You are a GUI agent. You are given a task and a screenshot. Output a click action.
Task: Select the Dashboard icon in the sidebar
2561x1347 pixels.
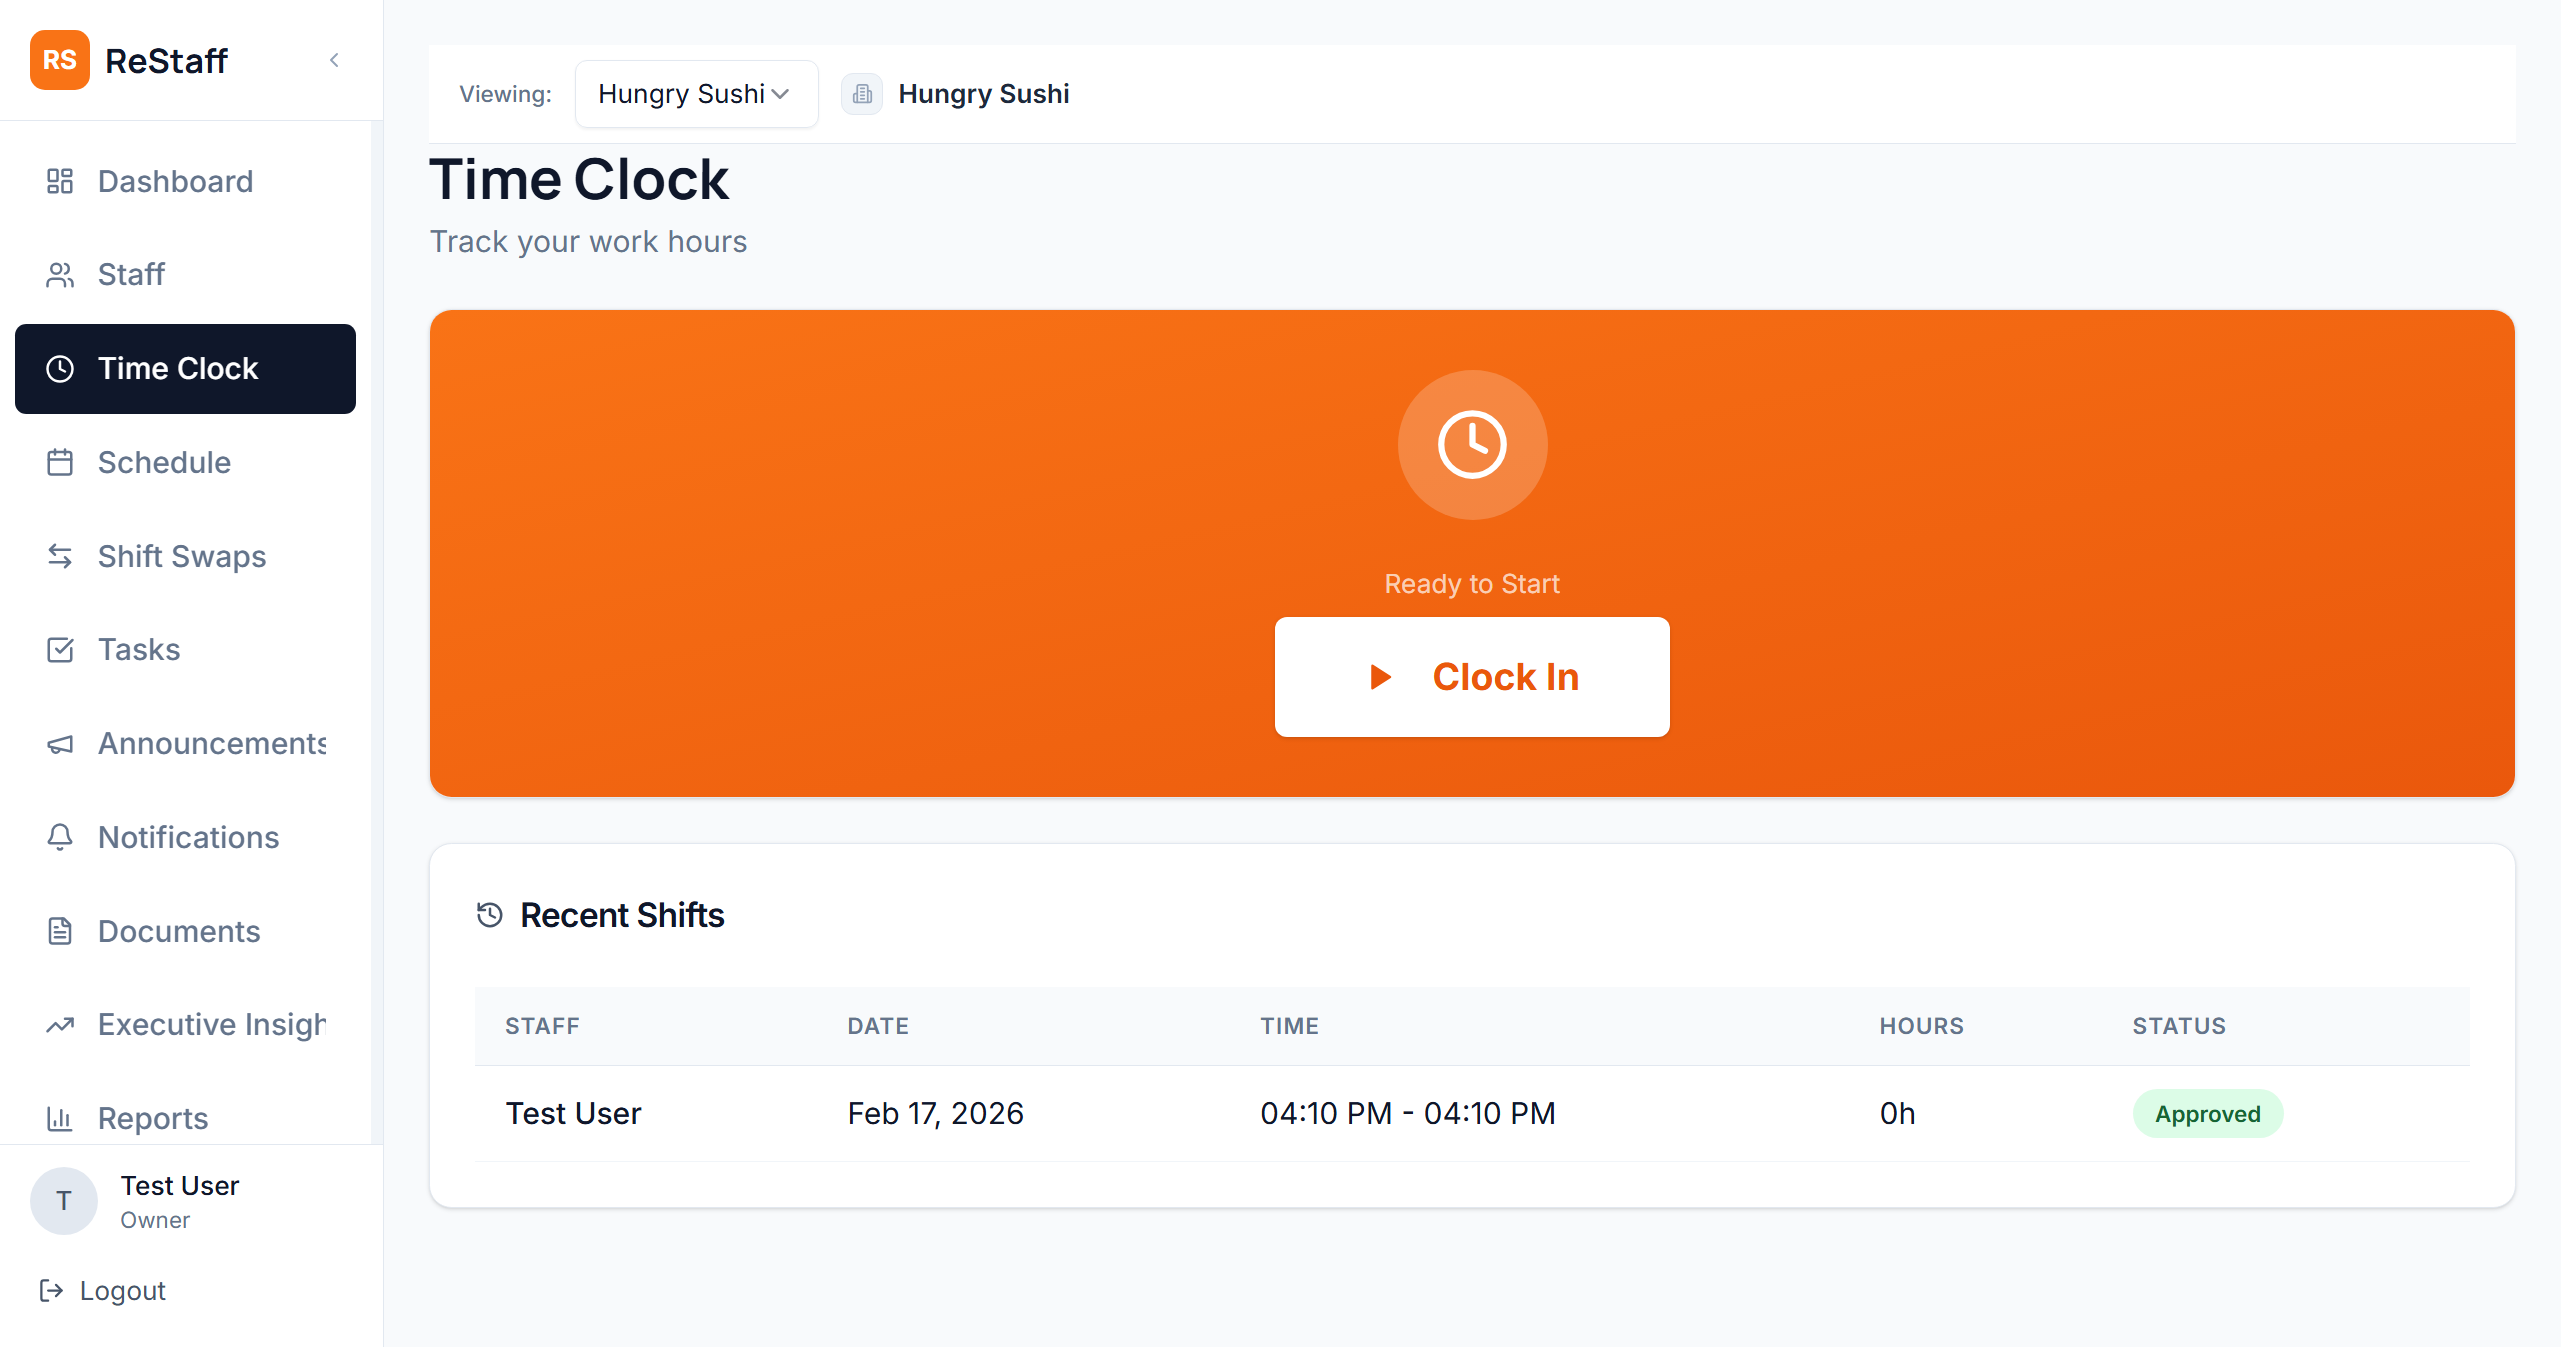[x=59, y=181]
